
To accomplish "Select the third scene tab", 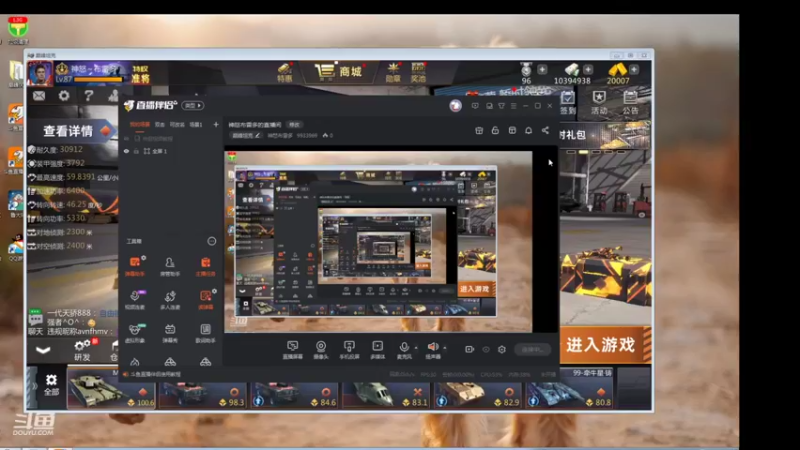I will pos(177,124).
